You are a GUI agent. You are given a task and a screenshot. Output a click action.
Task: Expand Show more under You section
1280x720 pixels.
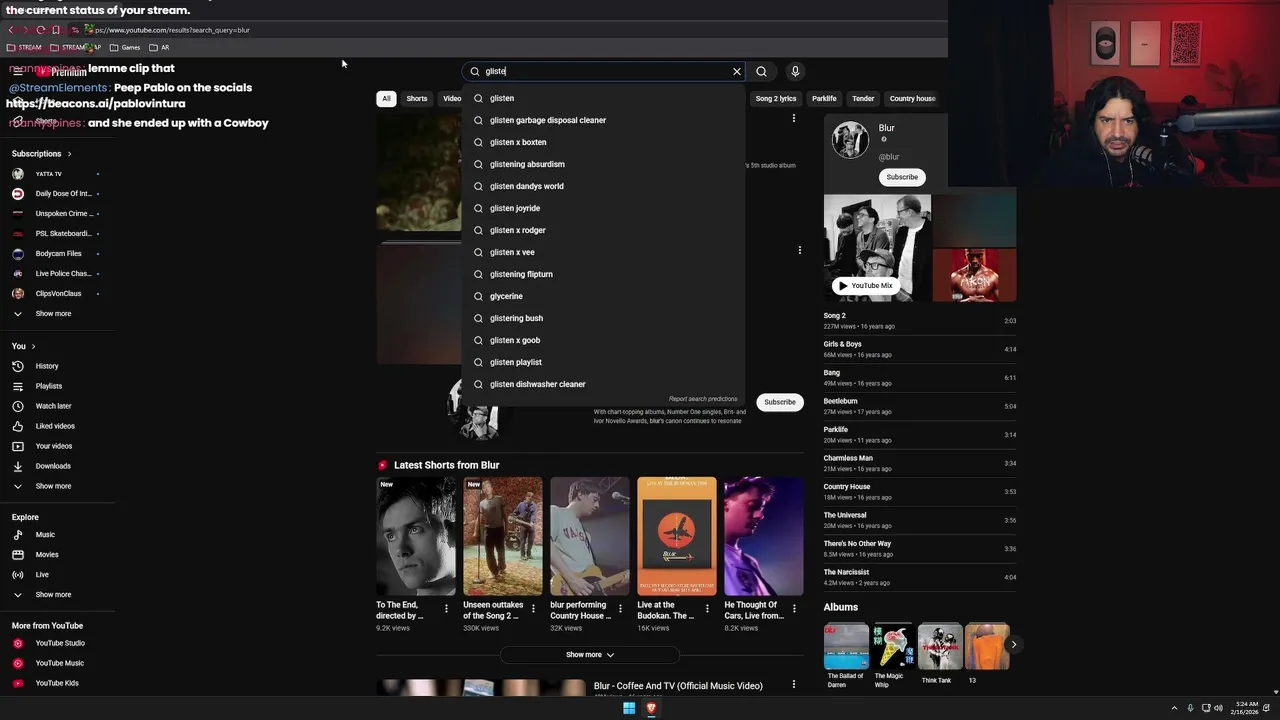(x=53, y=486)
